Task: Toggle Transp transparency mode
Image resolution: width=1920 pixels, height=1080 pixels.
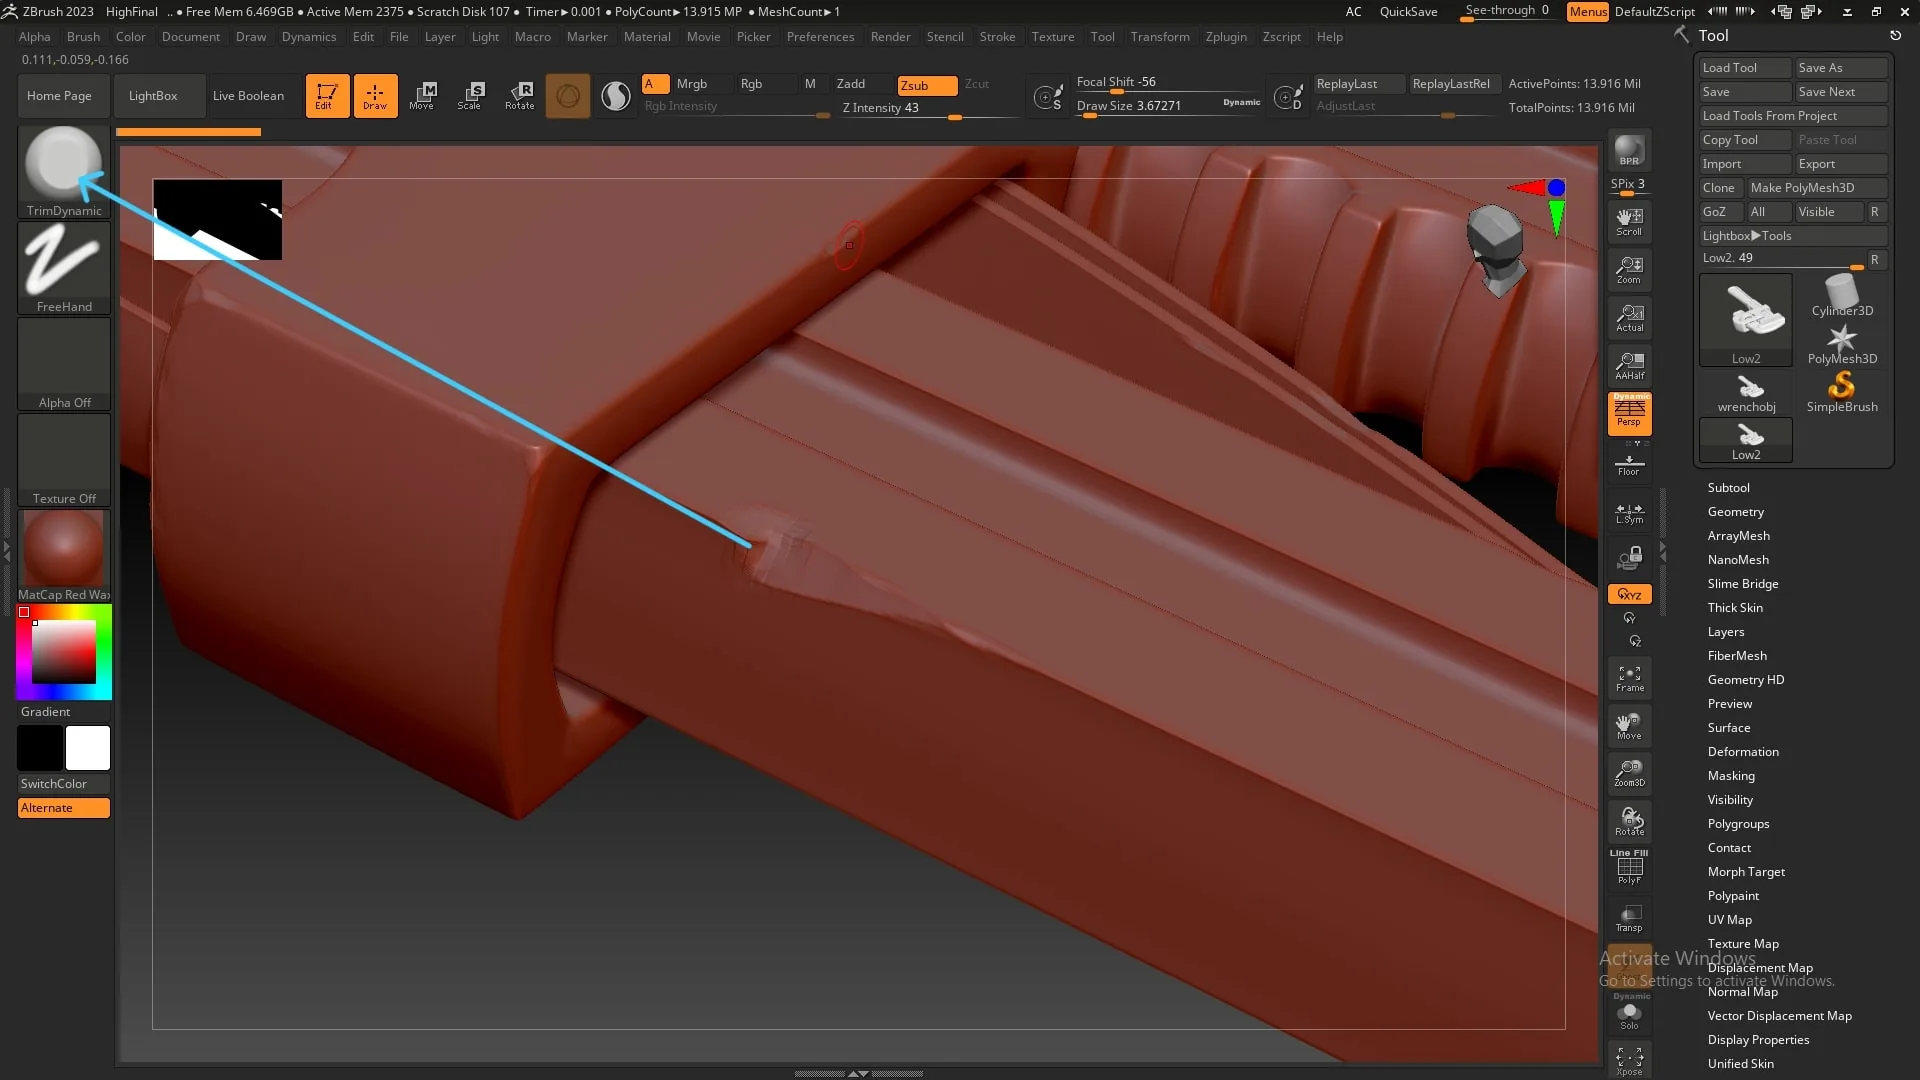Action: pos(1629,918)
